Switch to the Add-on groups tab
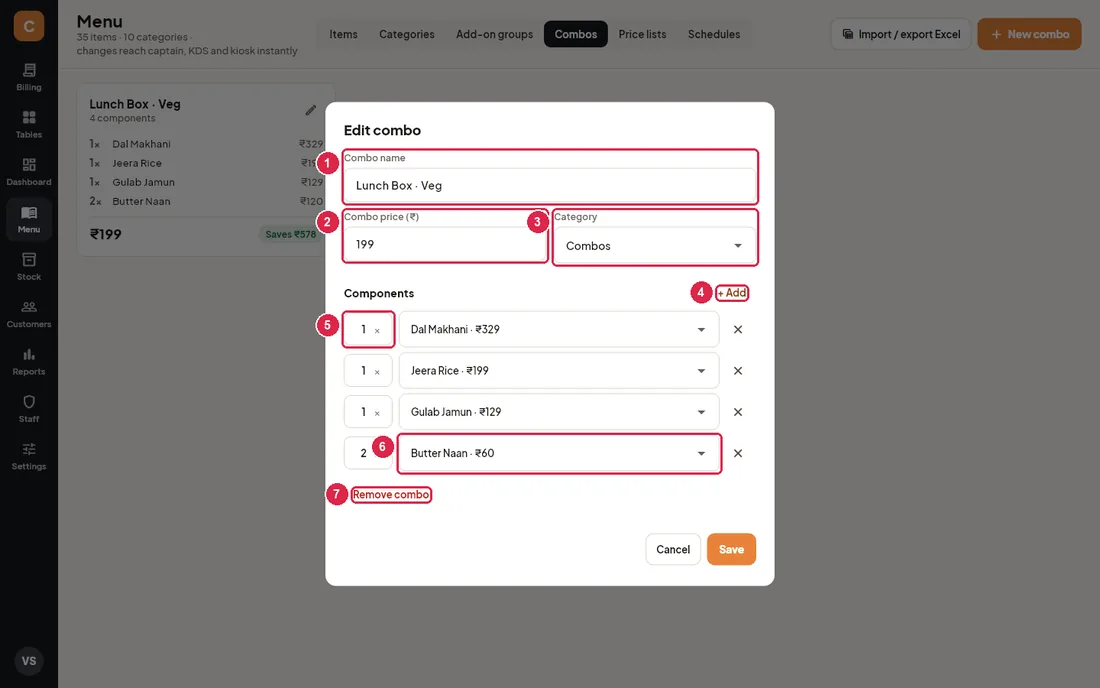Screen dimensions: 1100x688 pos(495,34)
